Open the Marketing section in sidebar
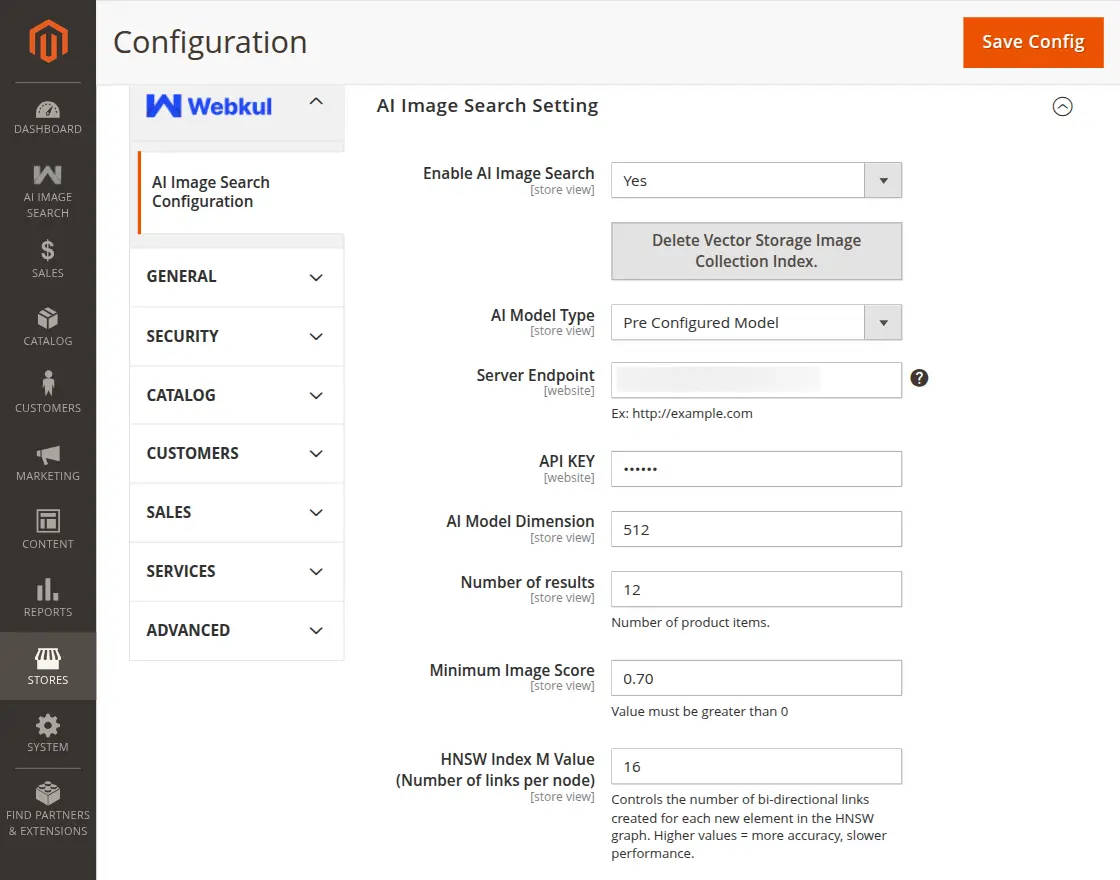1120x880 pixels. [x=47, y=462]
